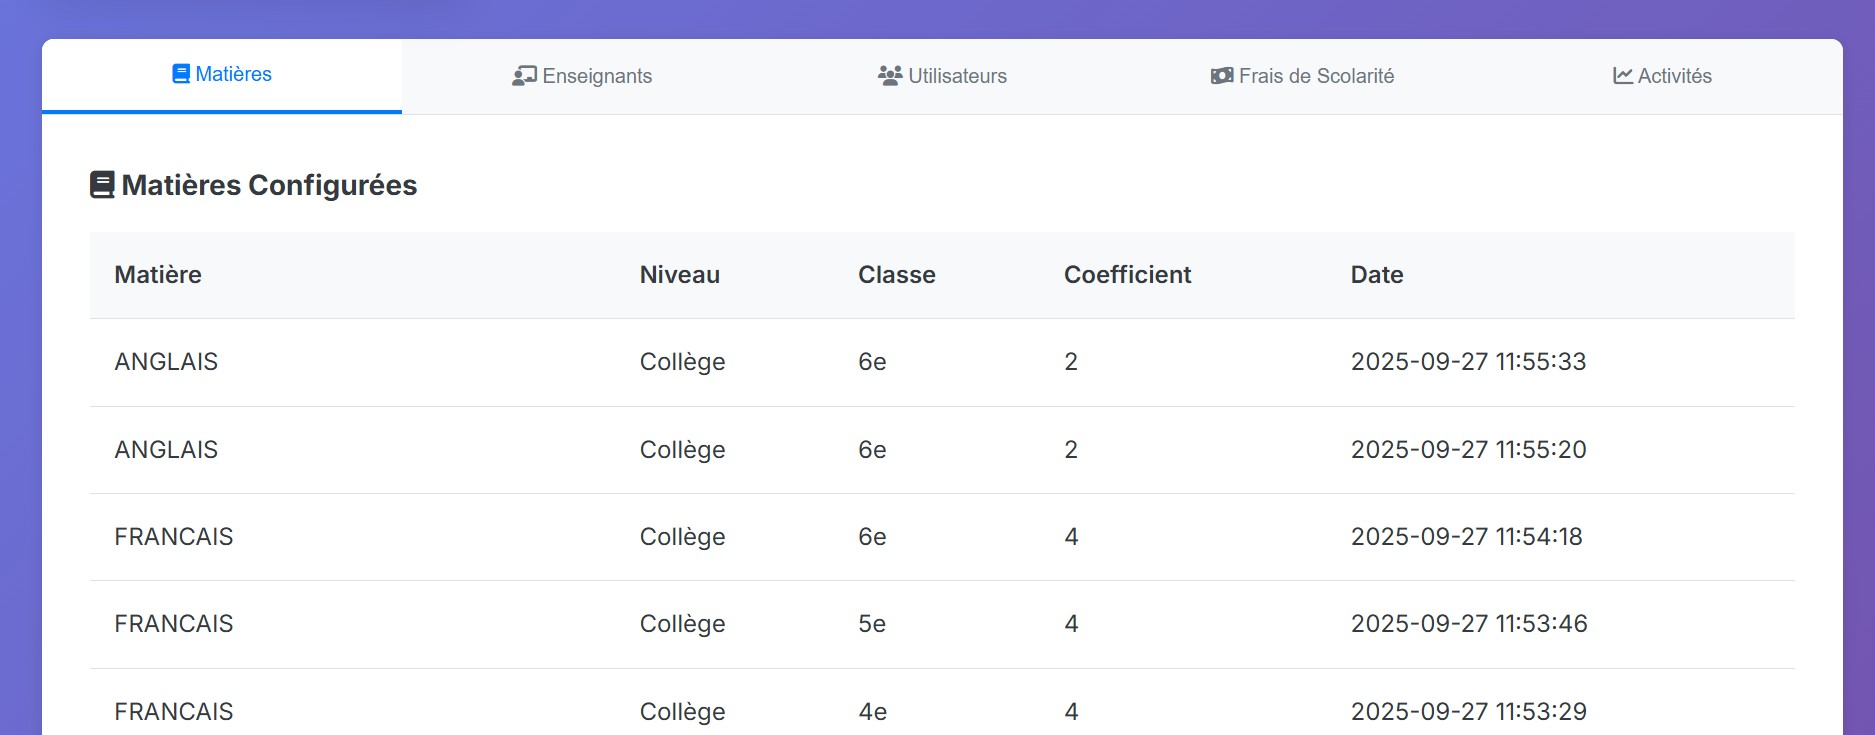Click the chalkboard teacher icon beside Enseignants

524,76
